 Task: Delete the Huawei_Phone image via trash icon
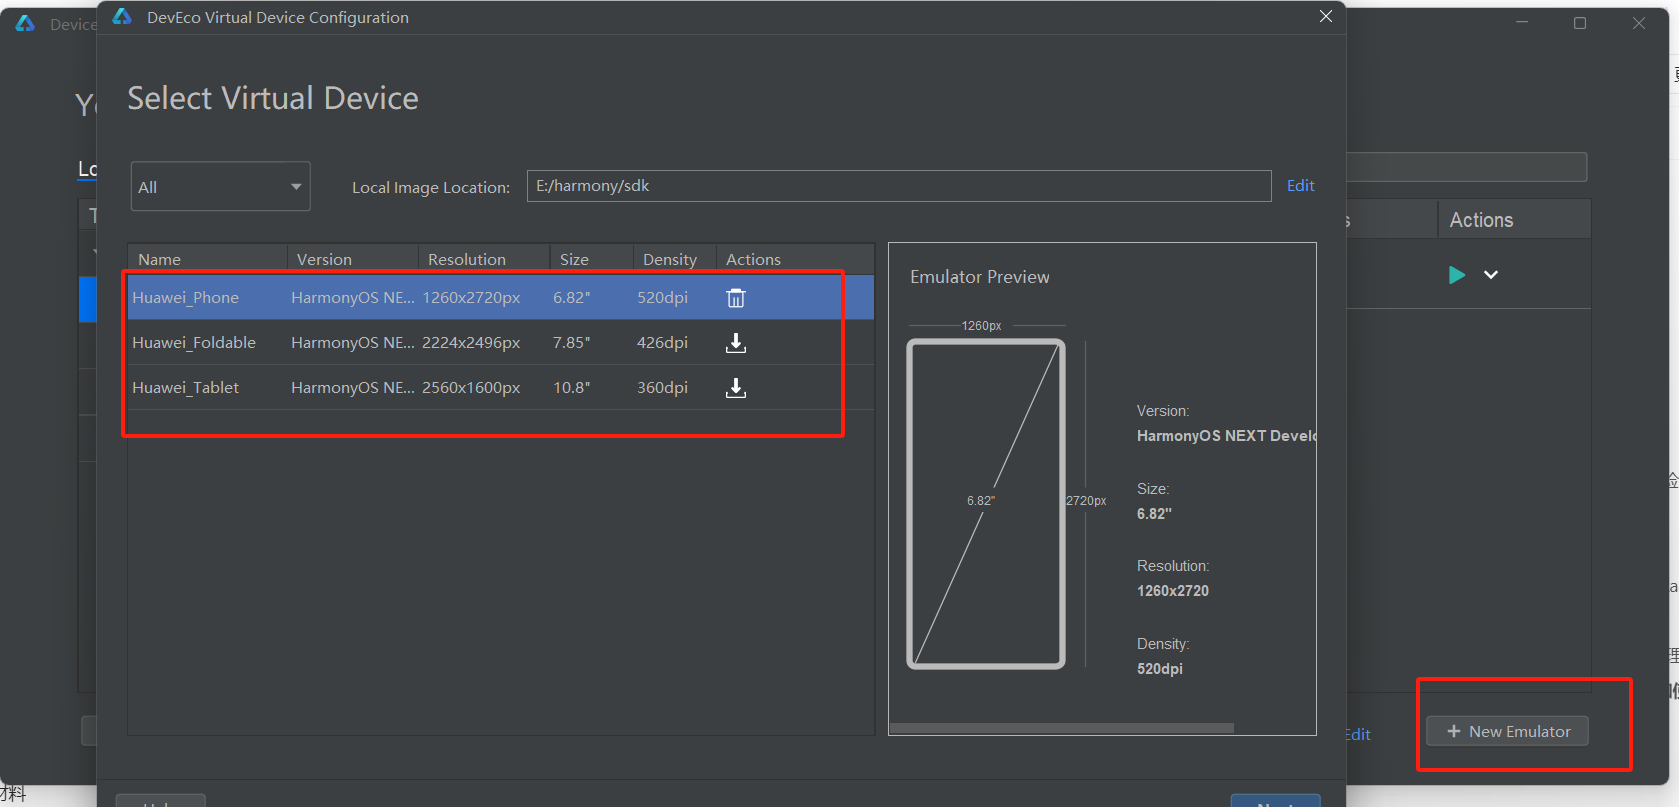coord(736,298)
